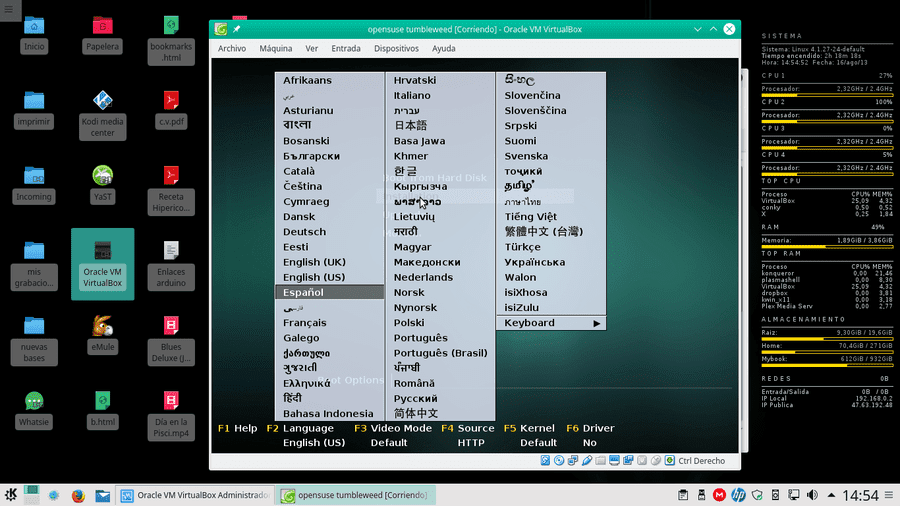Show hidden system tray icons arrow
900x506 pixels.
(831, 495)
